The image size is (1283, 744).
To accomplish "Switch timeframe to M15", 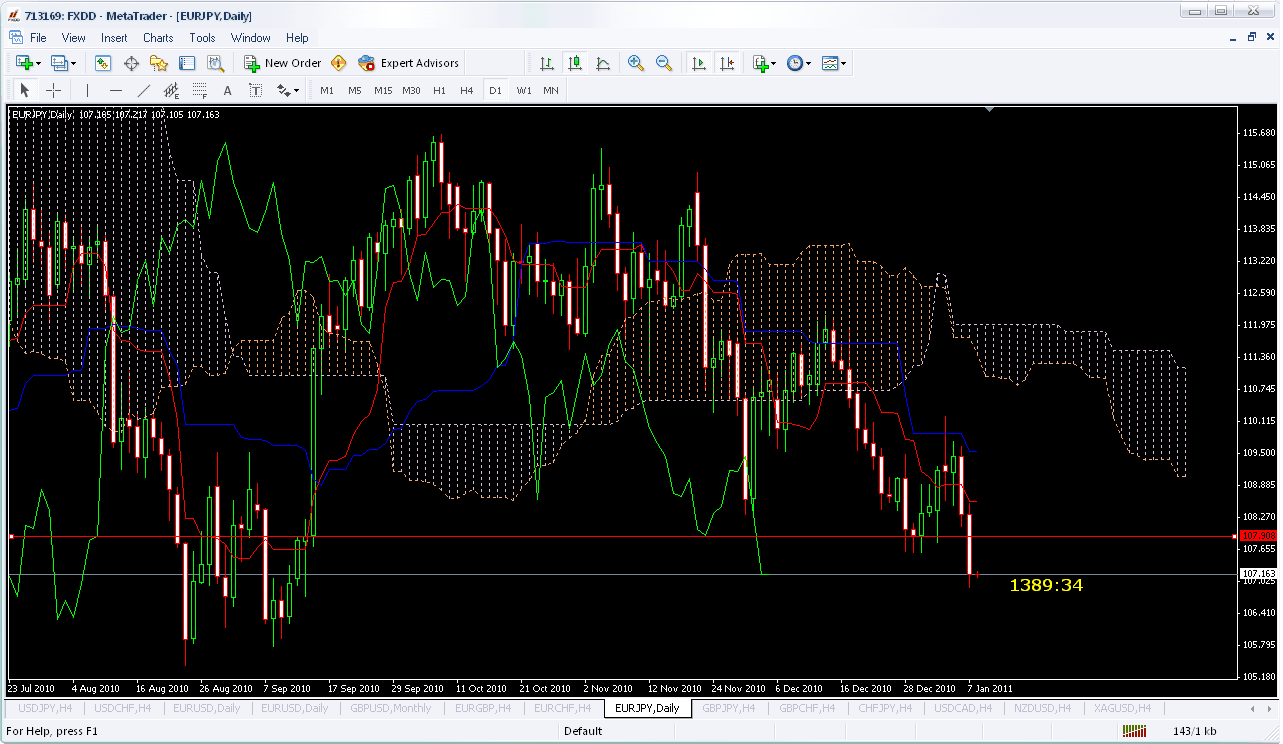I will click(383, 90).
